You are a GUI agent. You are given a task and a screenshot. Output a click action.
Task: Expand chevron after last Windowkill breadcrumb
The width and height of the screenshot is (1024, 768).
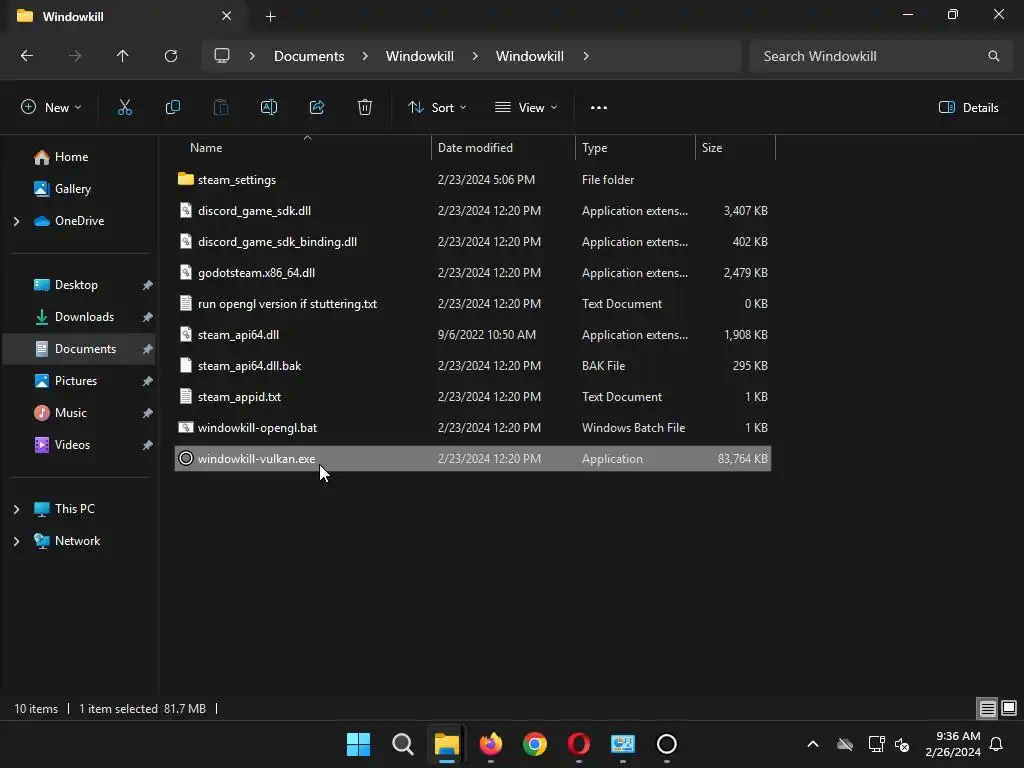(x=586, y=56)
